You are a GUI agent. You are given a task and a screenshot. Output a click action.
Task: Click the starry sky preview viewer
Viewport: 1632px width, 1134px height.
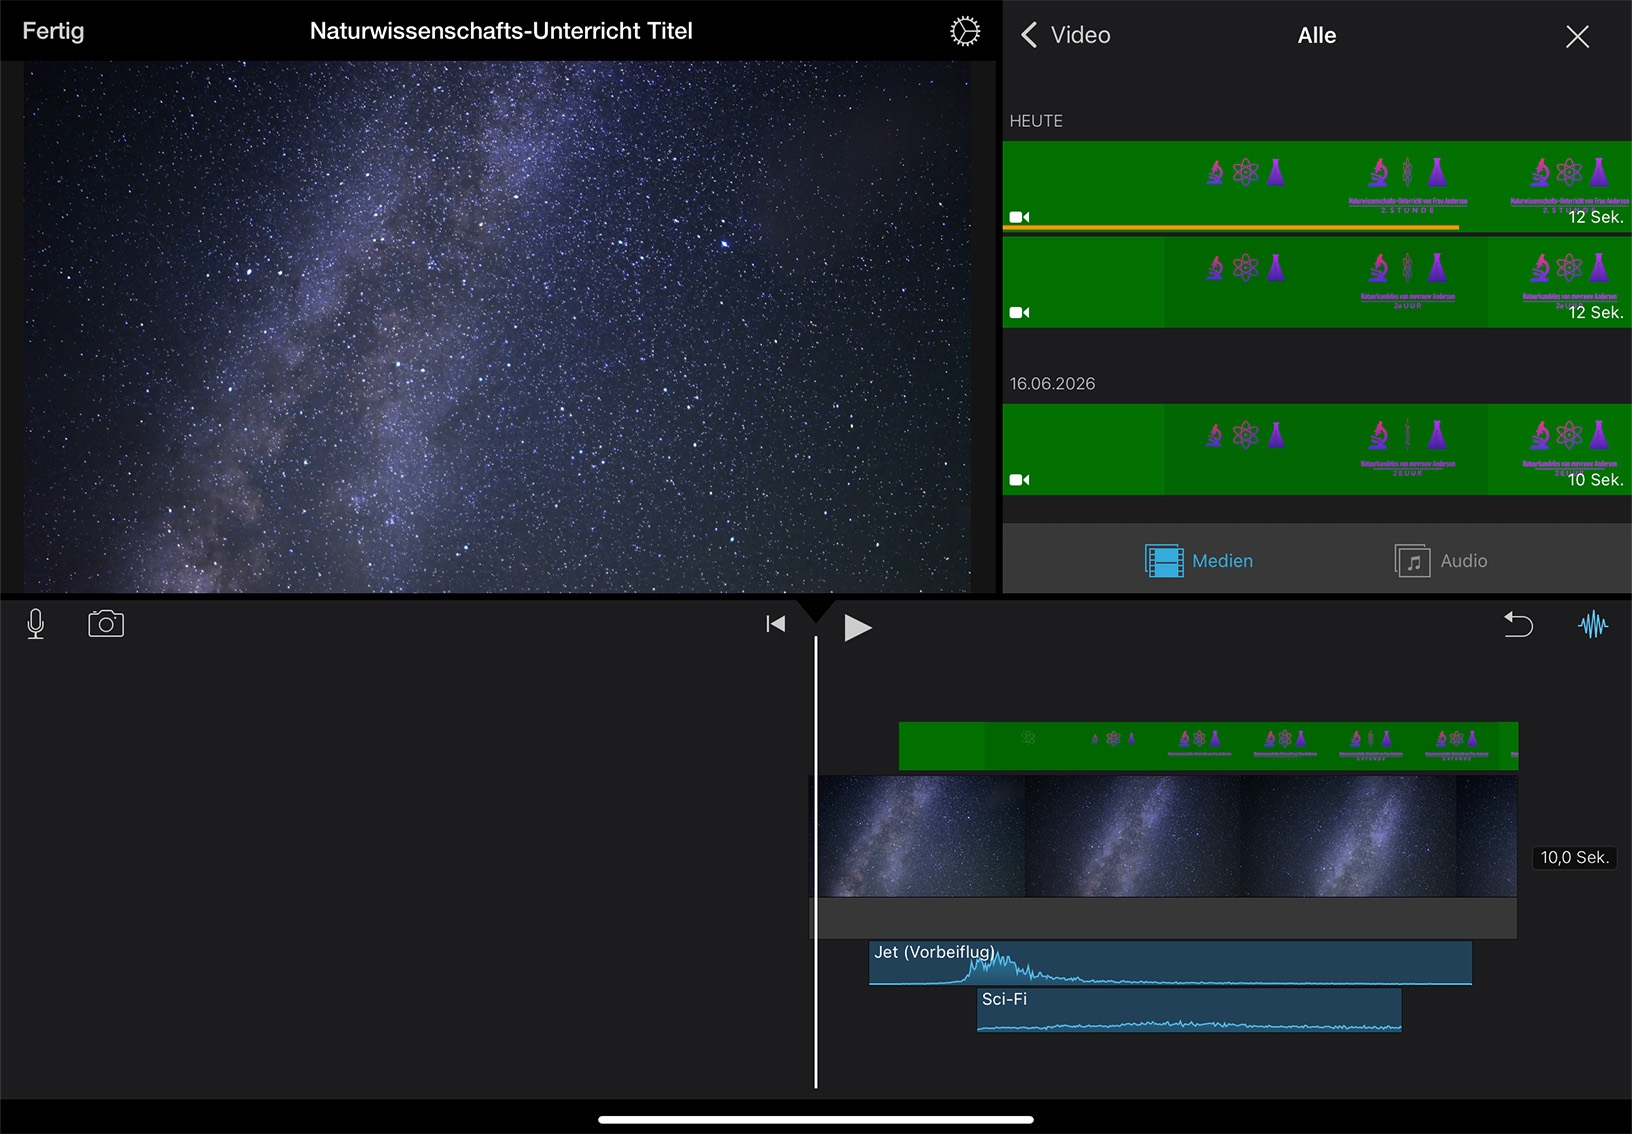pos(497,327)
